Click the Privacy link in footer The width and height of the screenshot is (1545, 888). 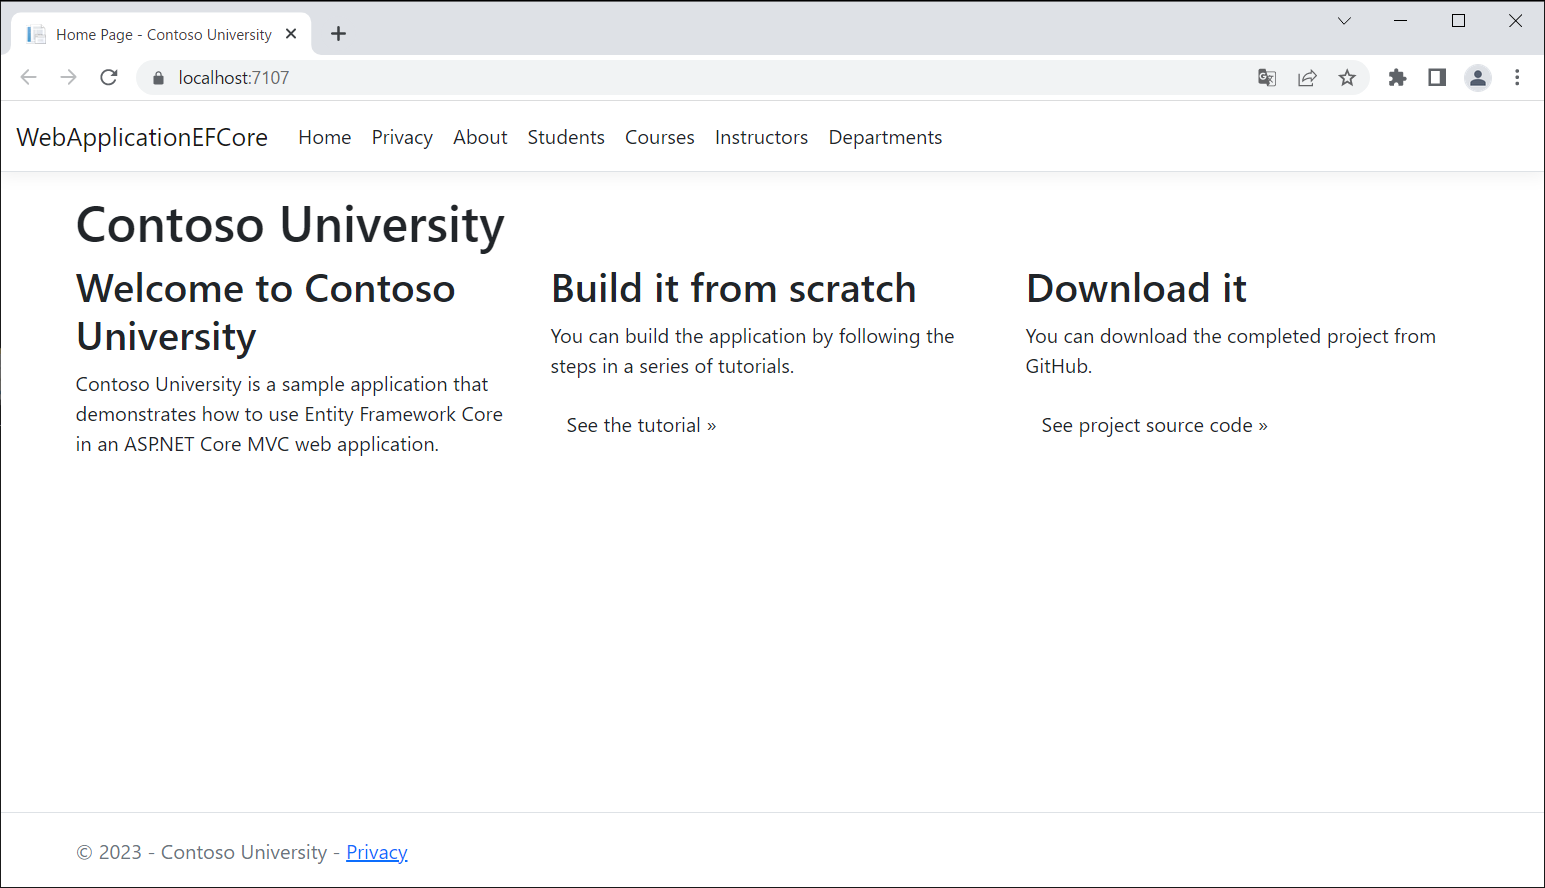pos(377,852)
